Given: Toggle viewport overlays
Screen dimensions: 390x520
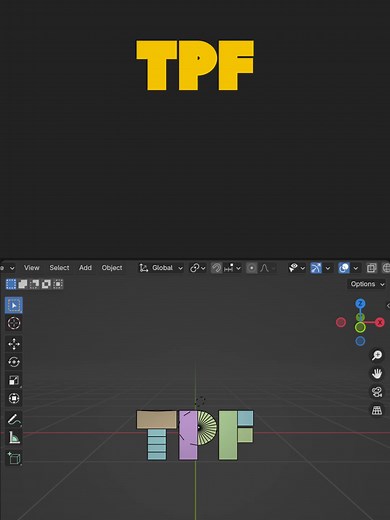Looking at the screenshot, I should pyautogui.click(x=344, y=268).
